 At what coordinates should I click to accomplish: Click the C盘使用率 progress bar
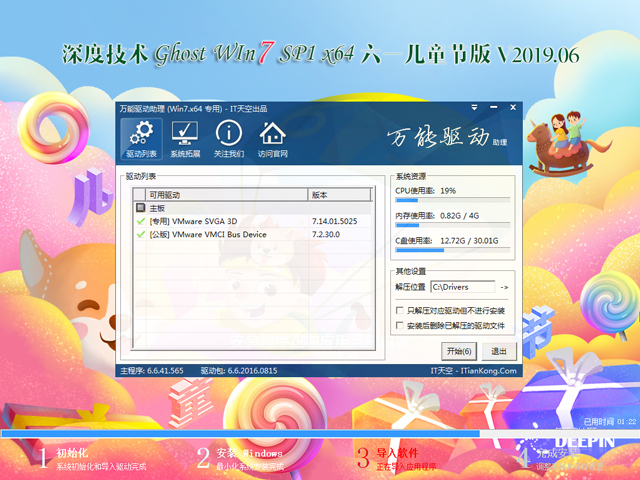click(453, 250)
